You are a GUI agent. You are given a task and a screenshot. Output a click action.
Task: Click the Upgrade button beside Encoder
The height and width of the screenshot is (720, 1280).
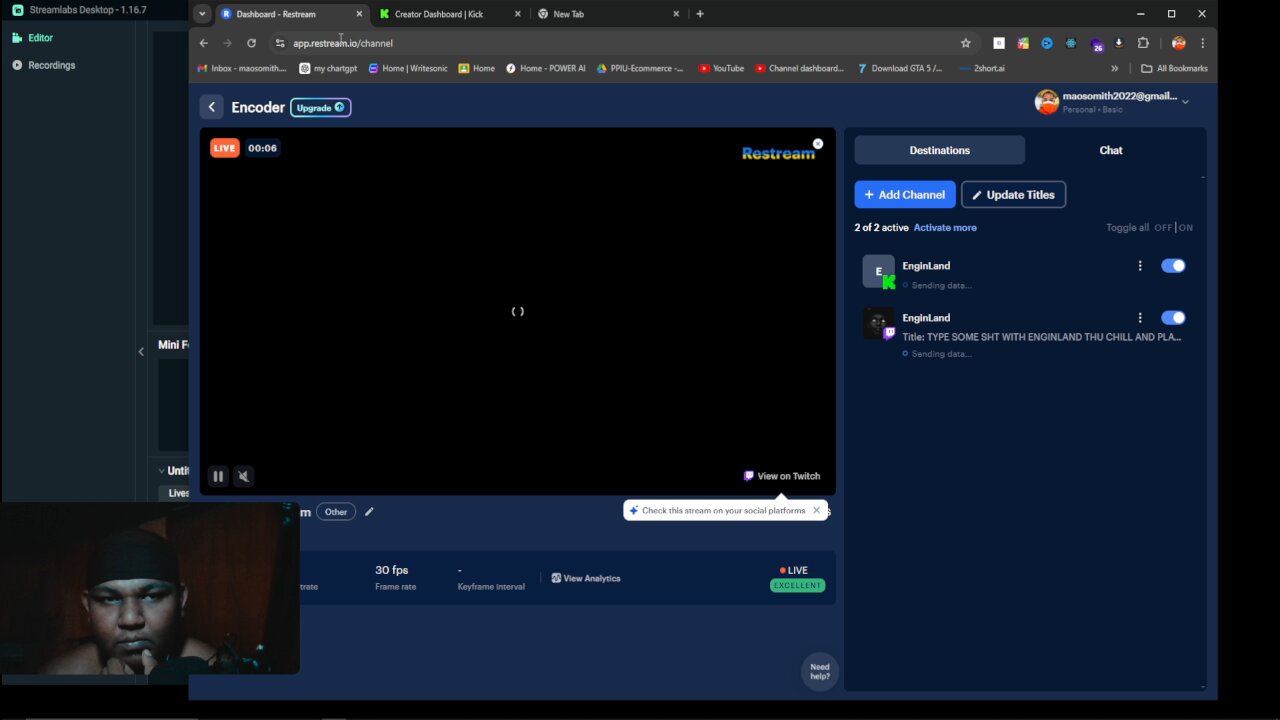(320, 107)
